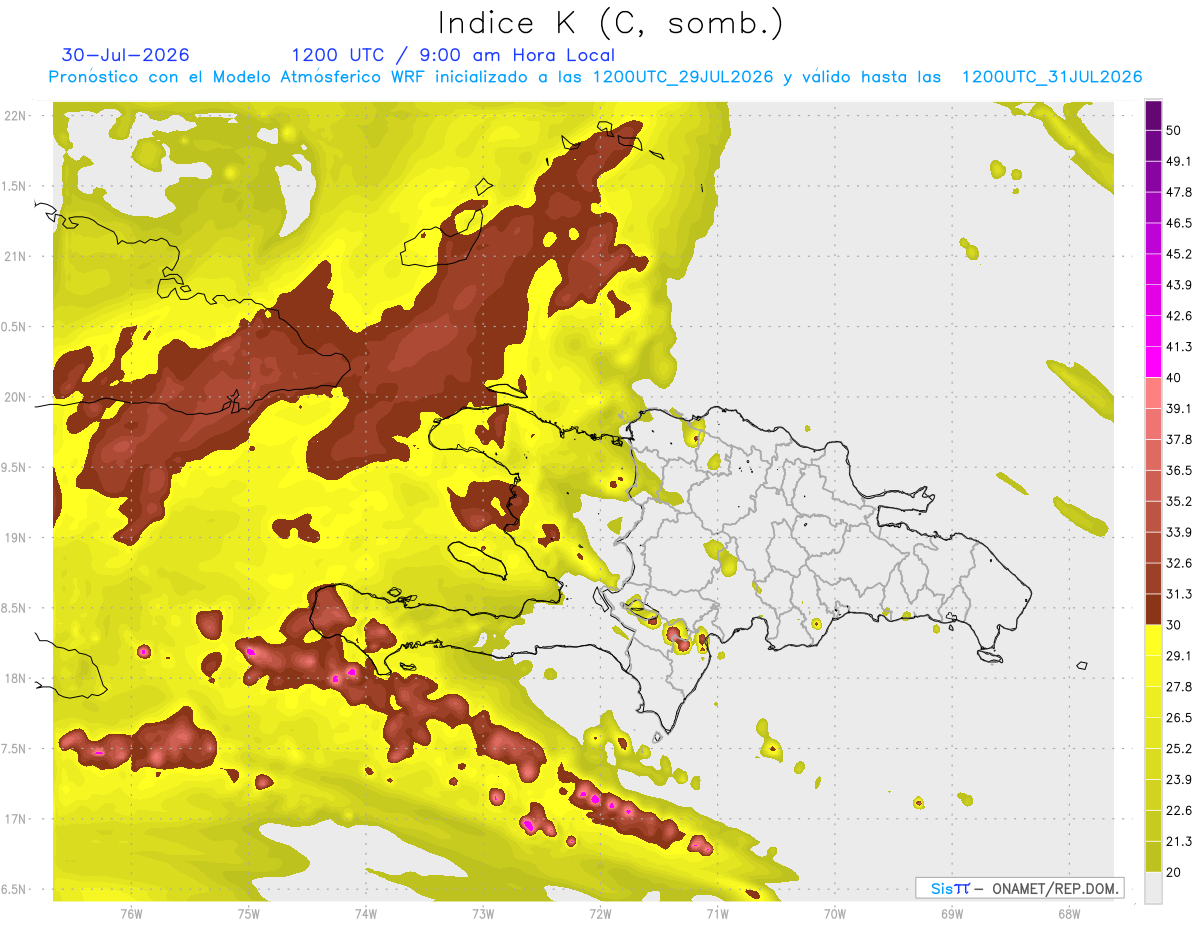Click the dark purple swatch above the 50 label

pyautogui.click(x=1153, y=116)
